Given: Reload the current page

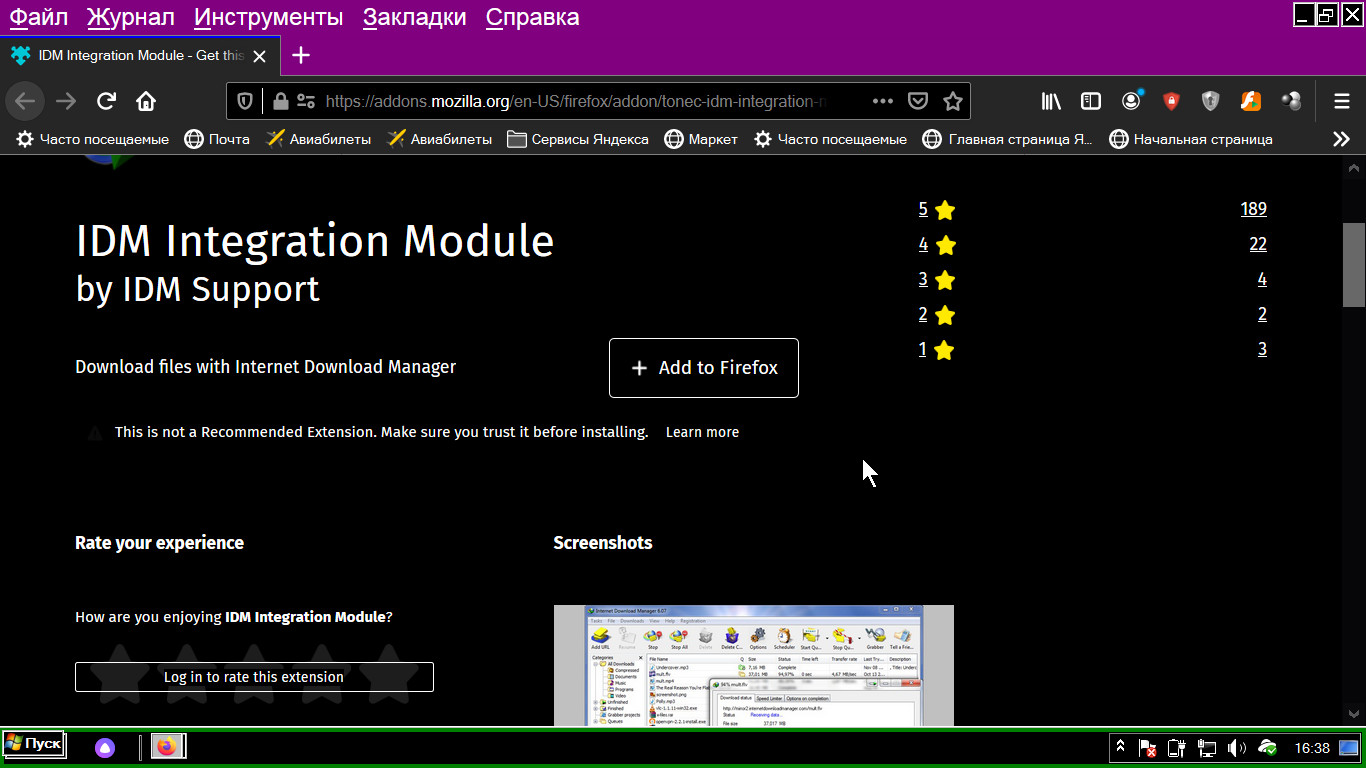Looking at the screenshot, I should tap(106, 101).
